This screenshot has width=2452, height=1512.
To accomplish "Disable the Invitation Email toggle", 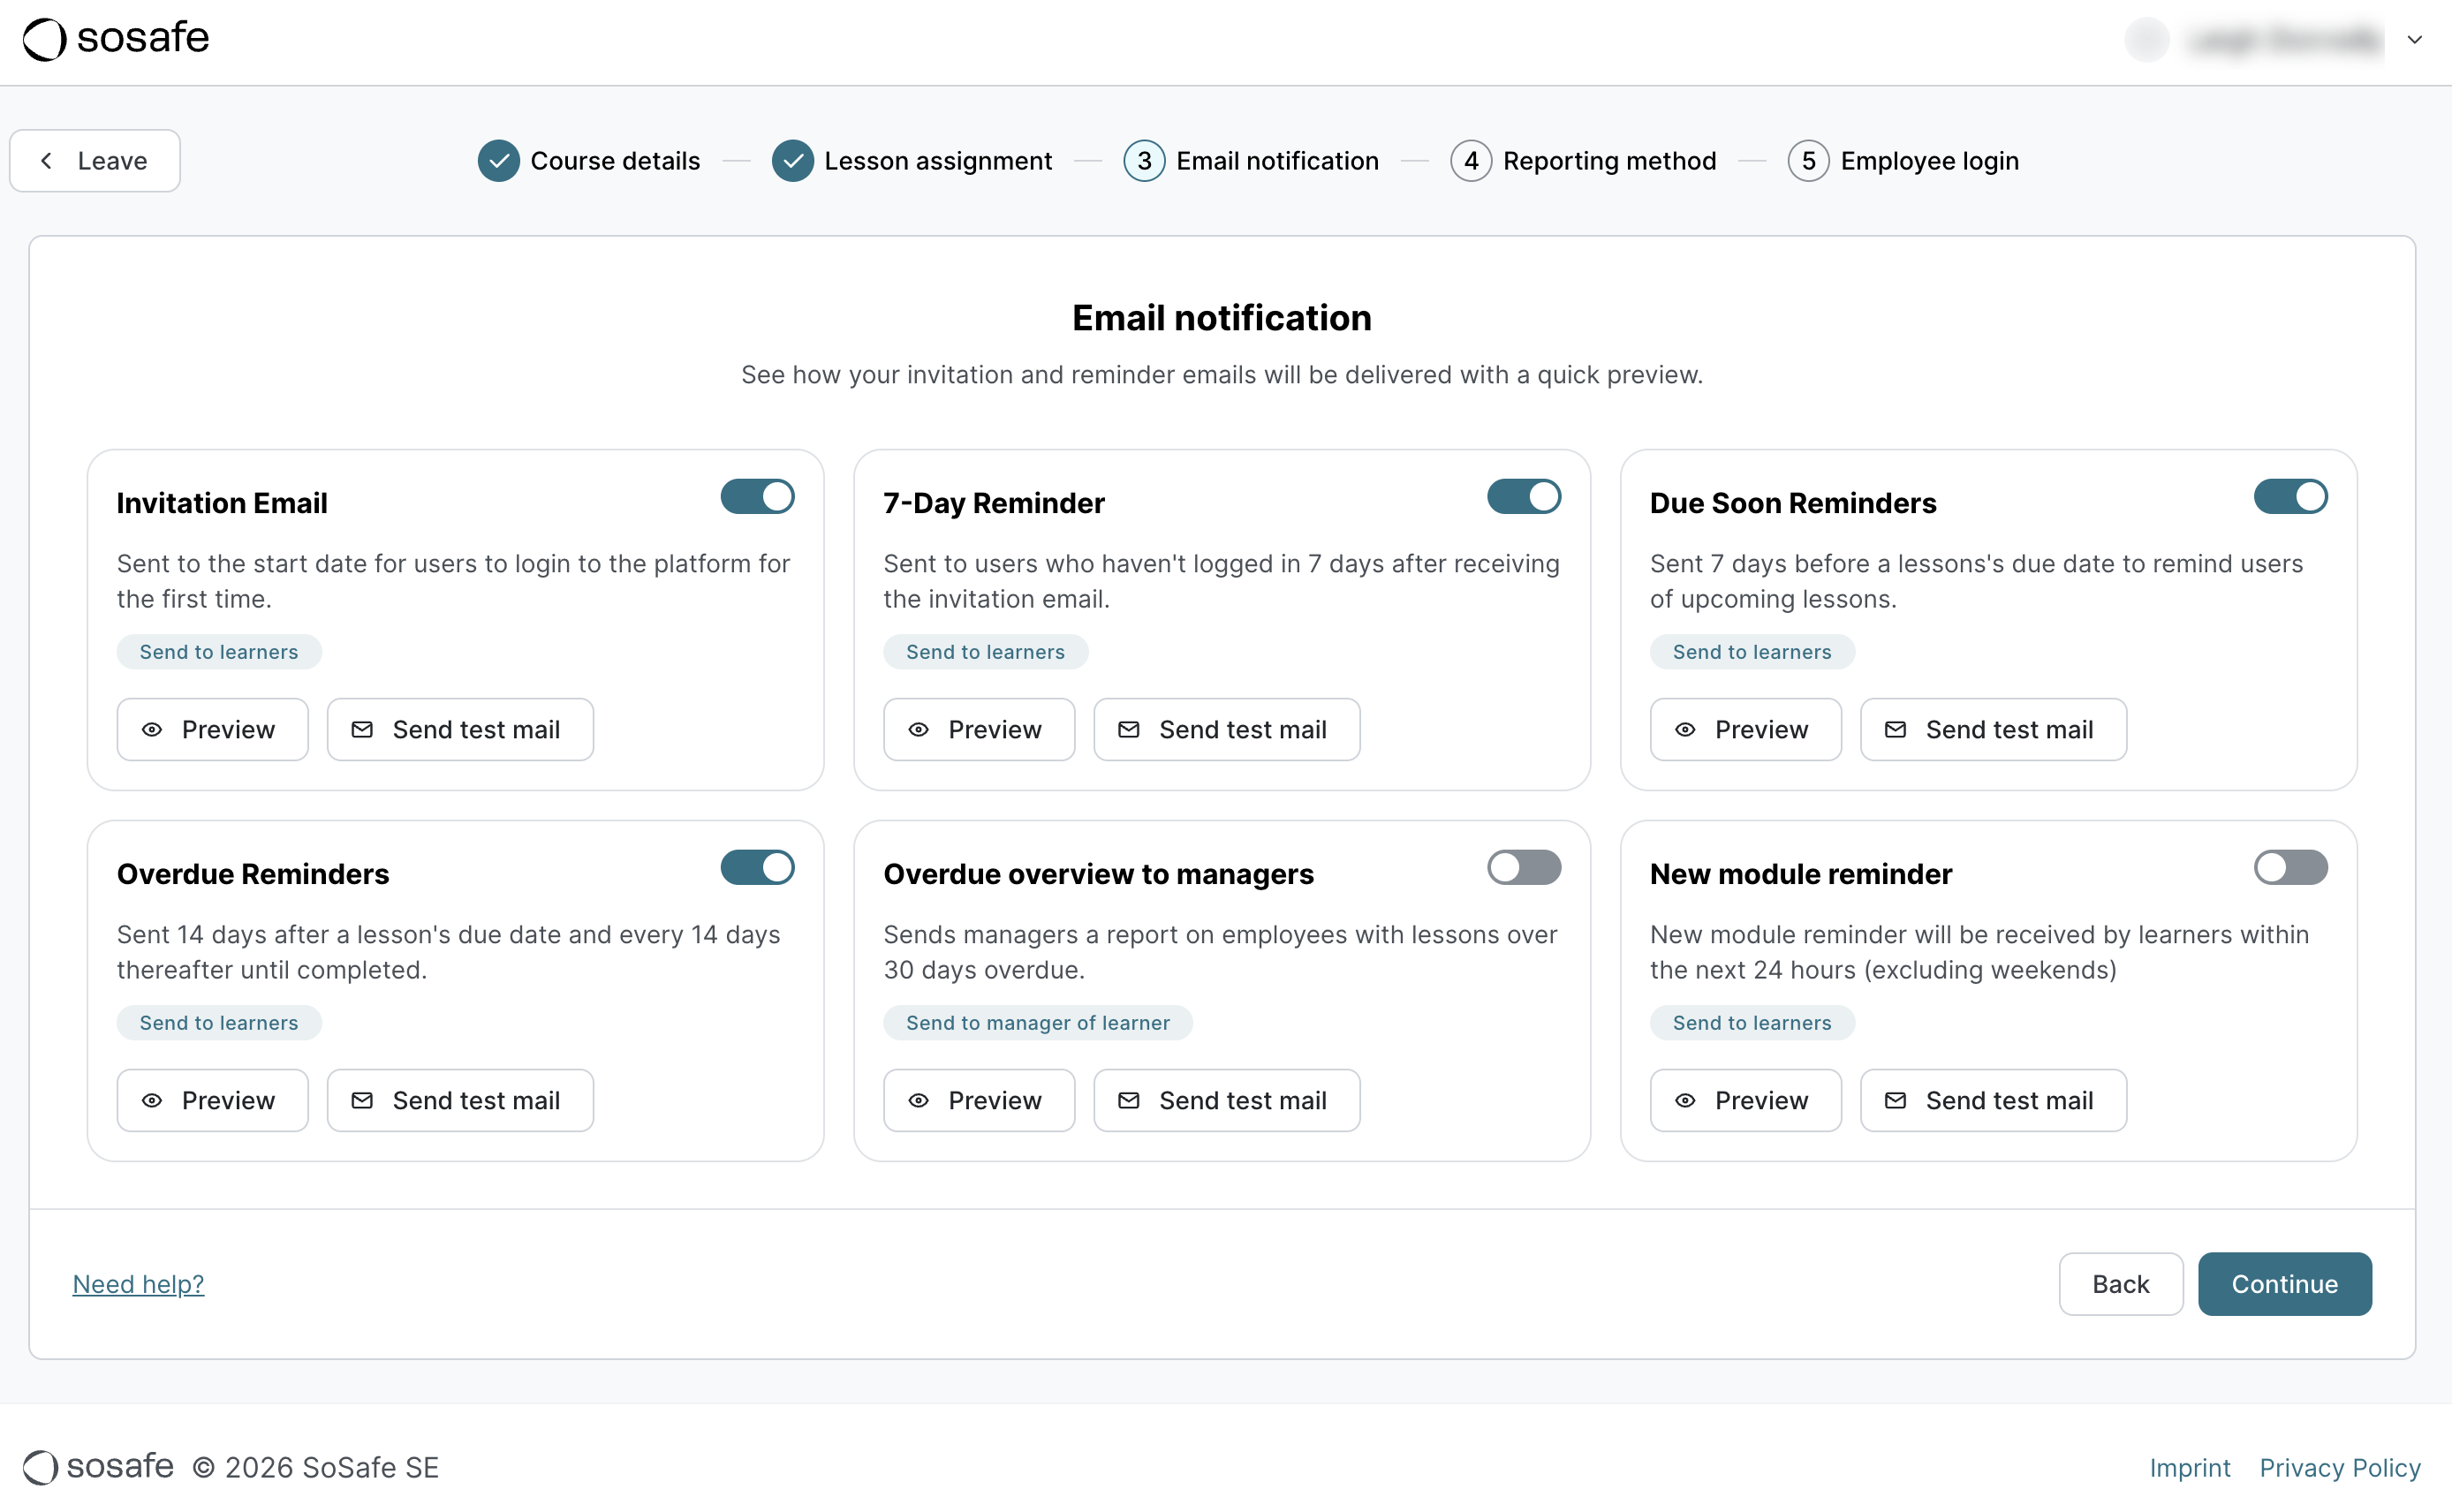I will pos(757,497).
